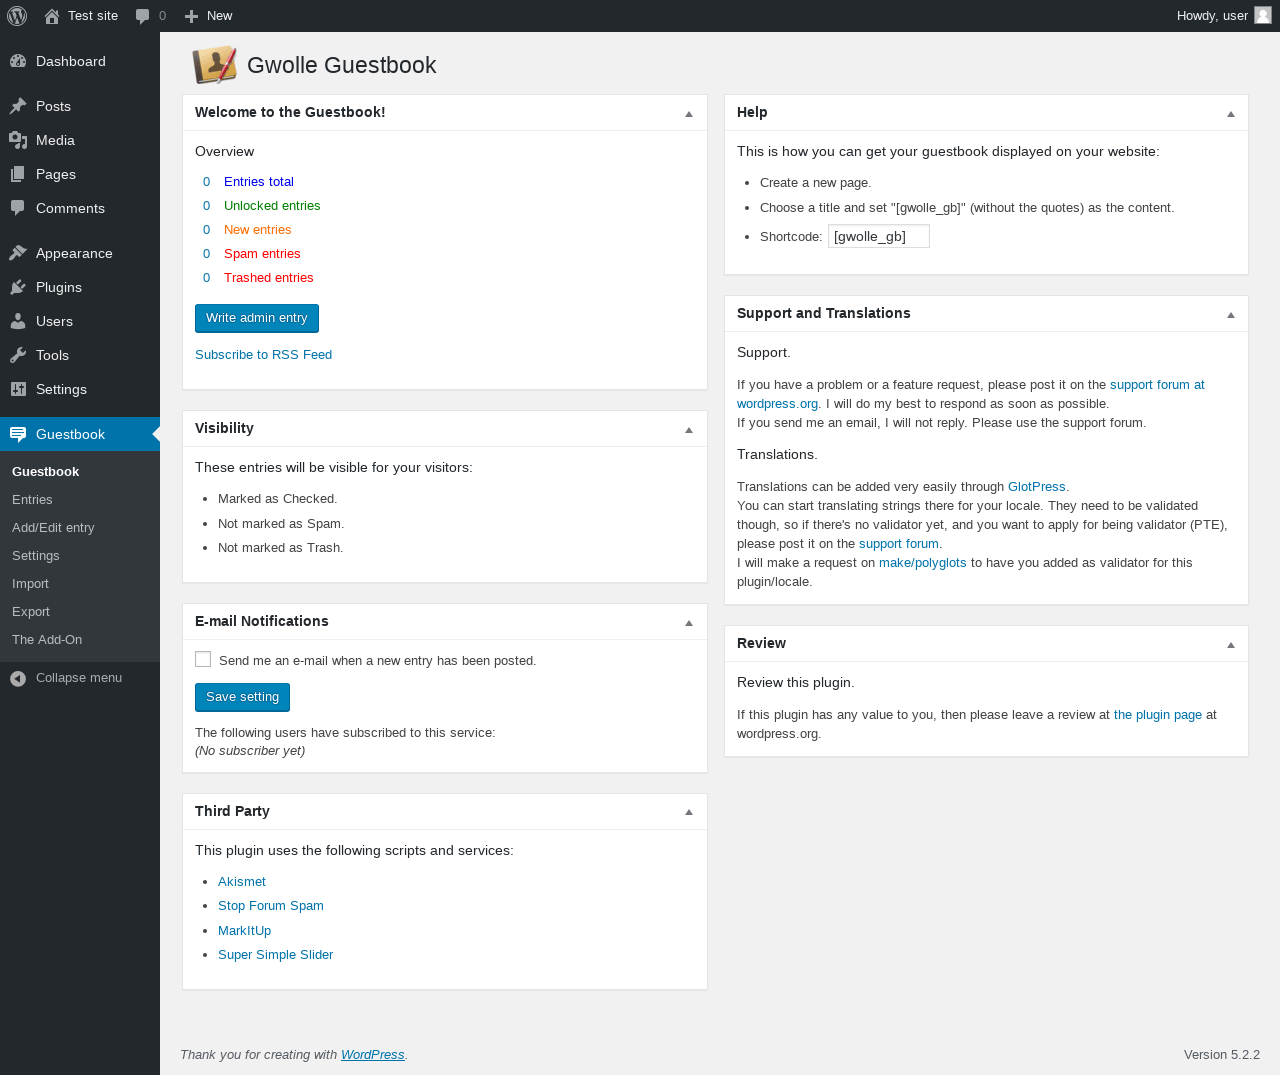Click the Appearance brush icon
Screen dimensions: 1280x1075
(18, 253)
